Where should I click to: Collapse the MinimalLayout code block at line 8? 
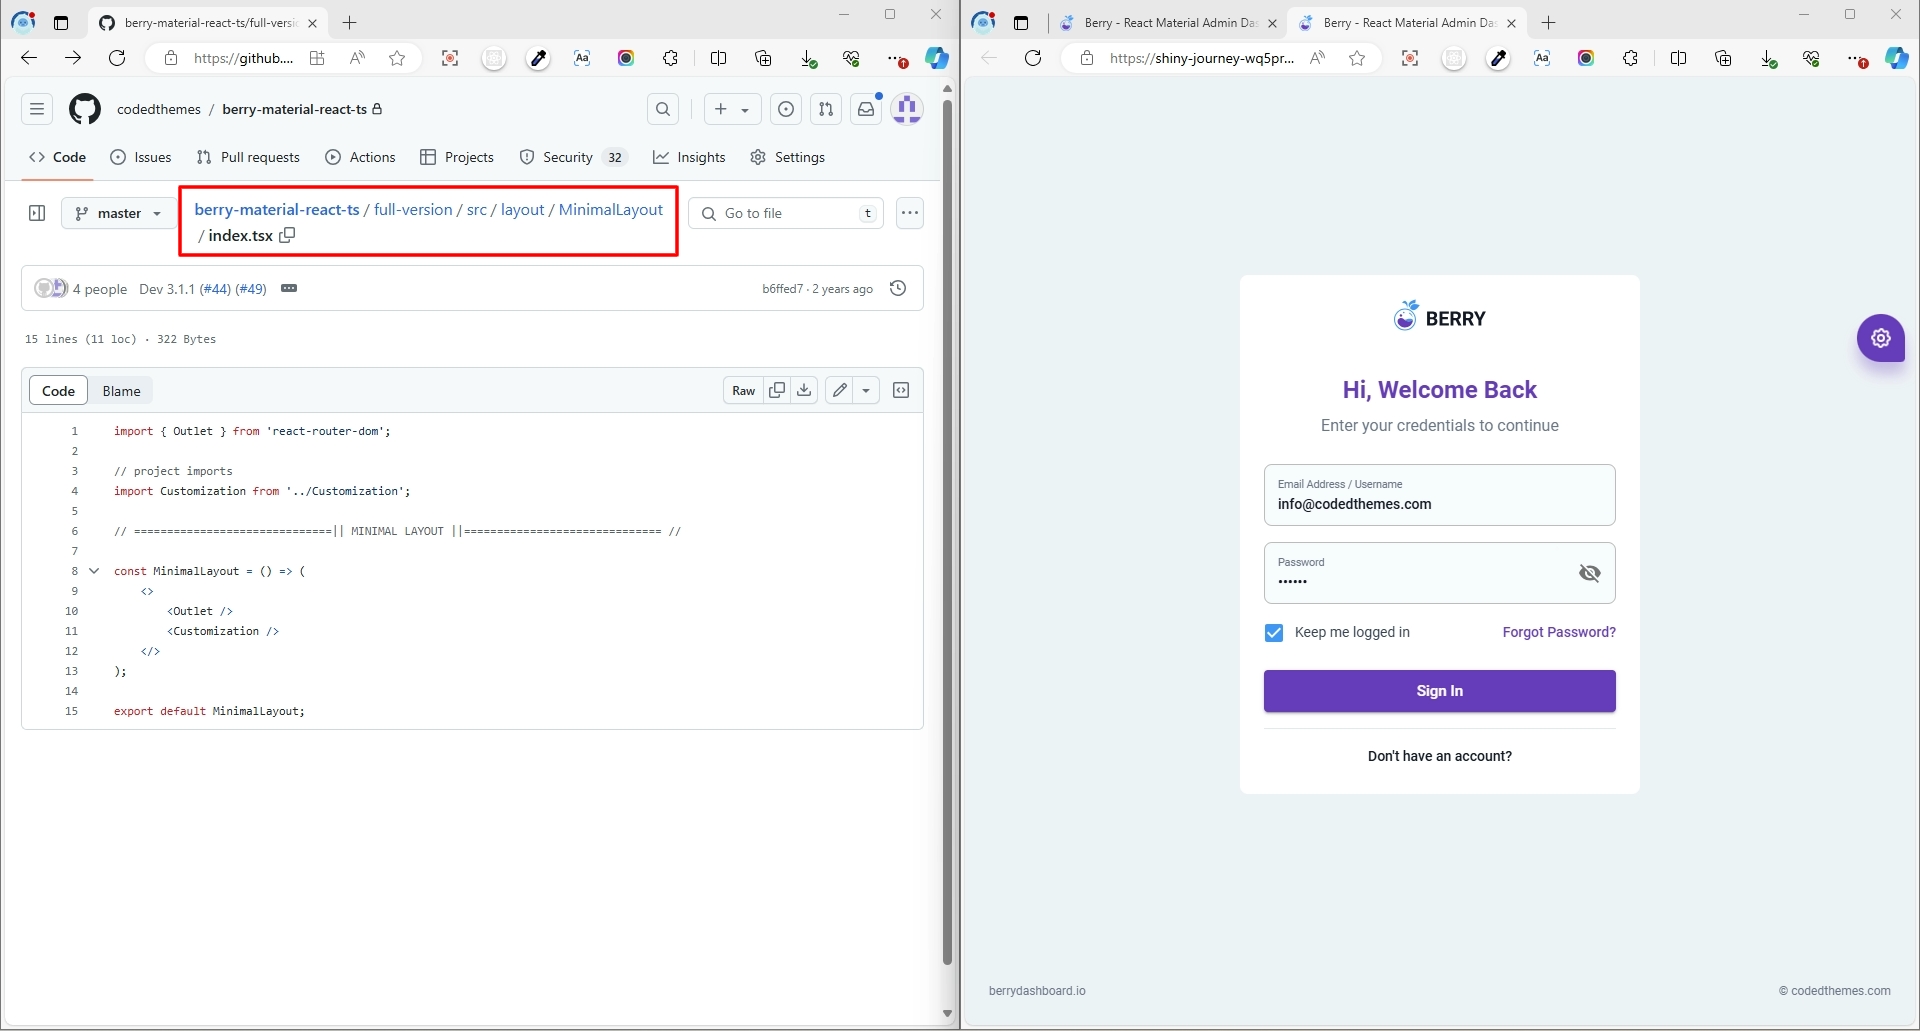click(94, 571)
